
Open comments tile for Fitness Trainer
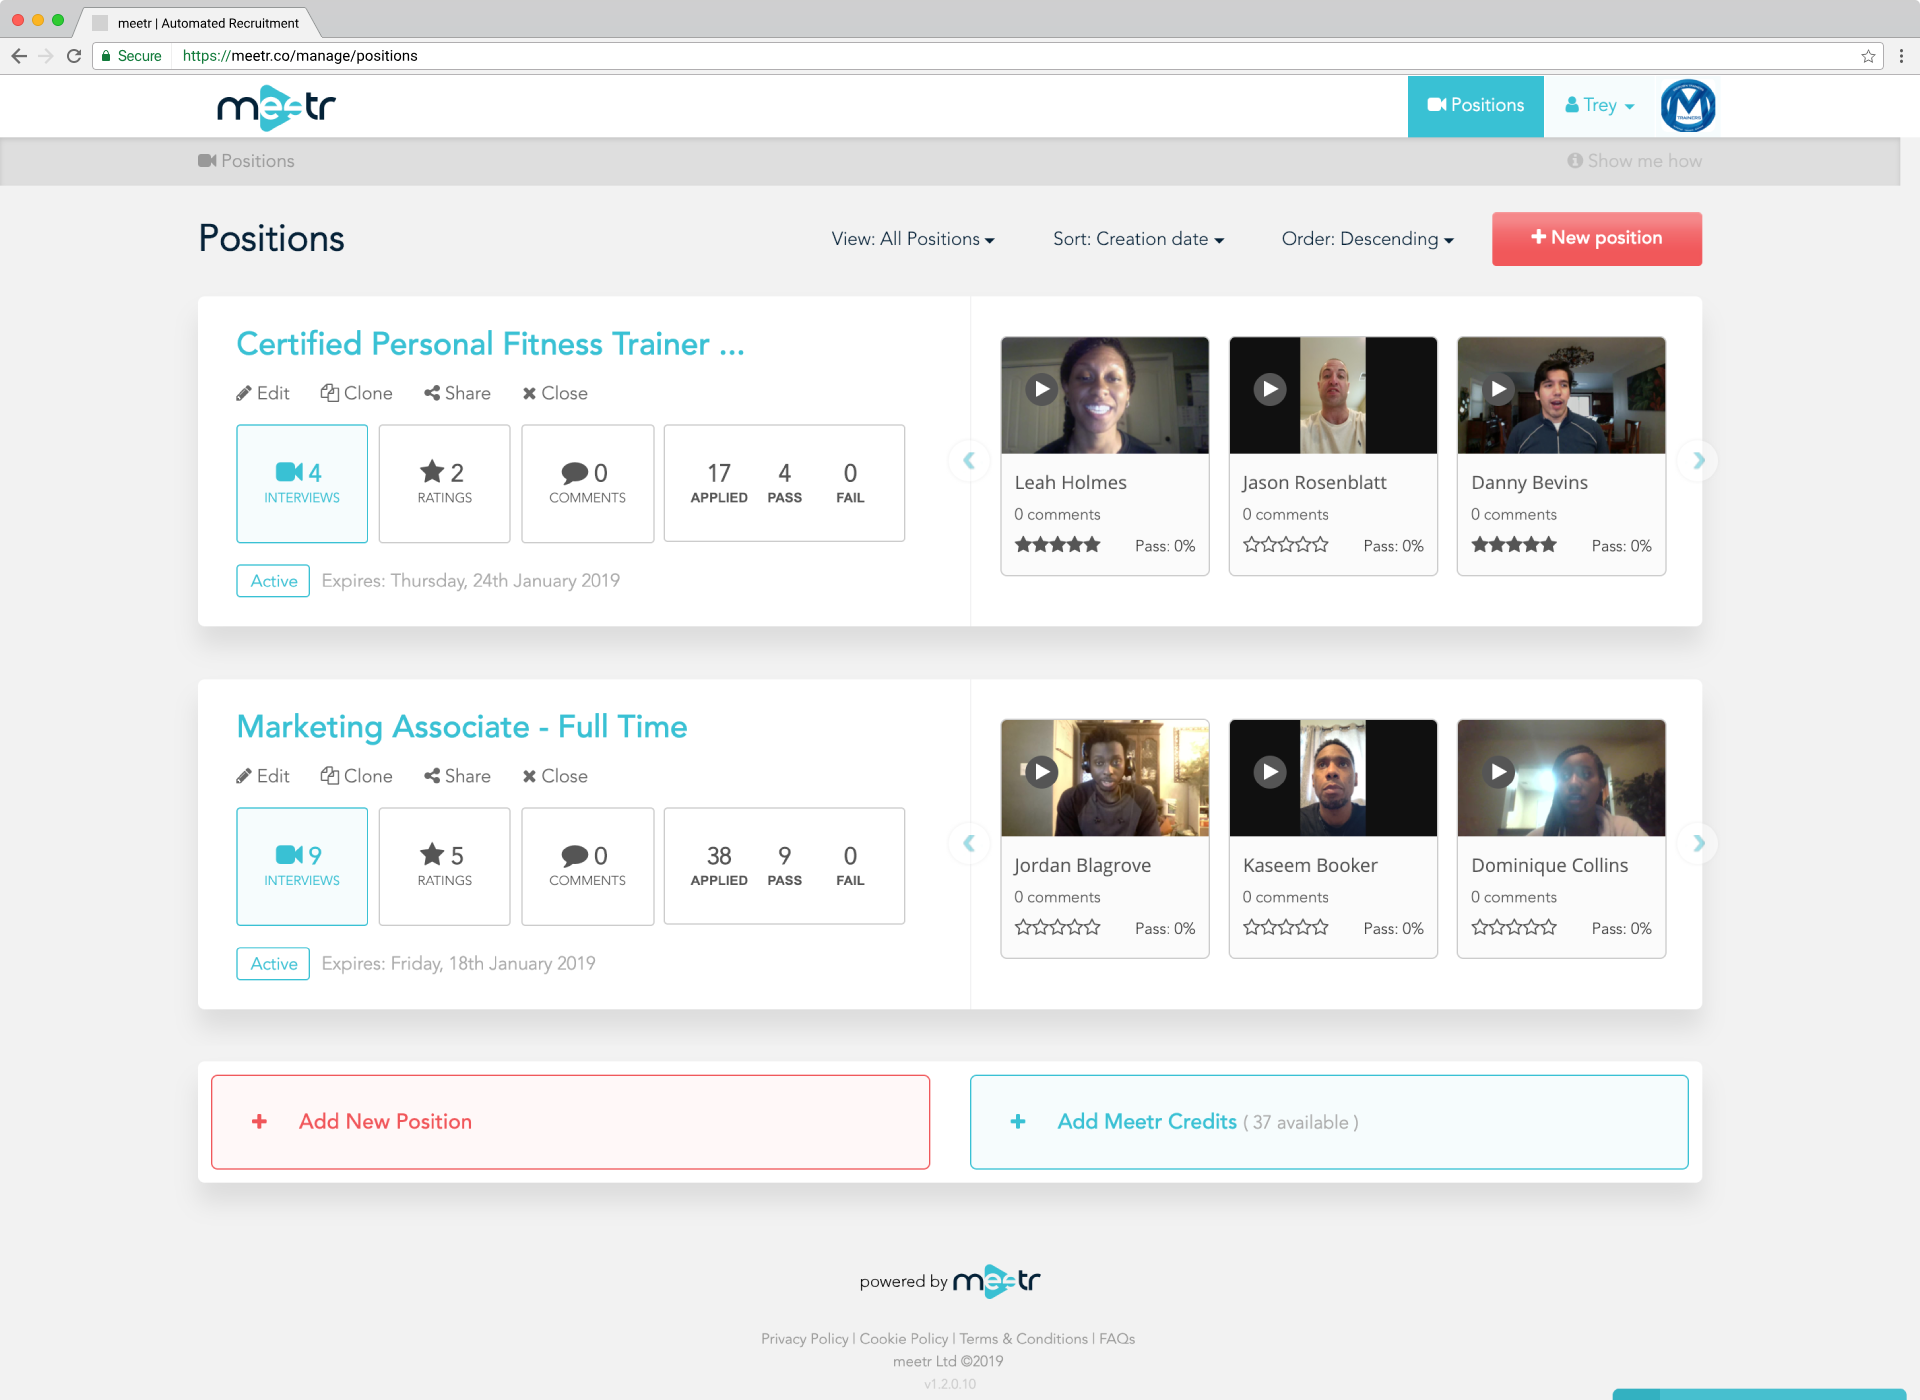[587, 483]
